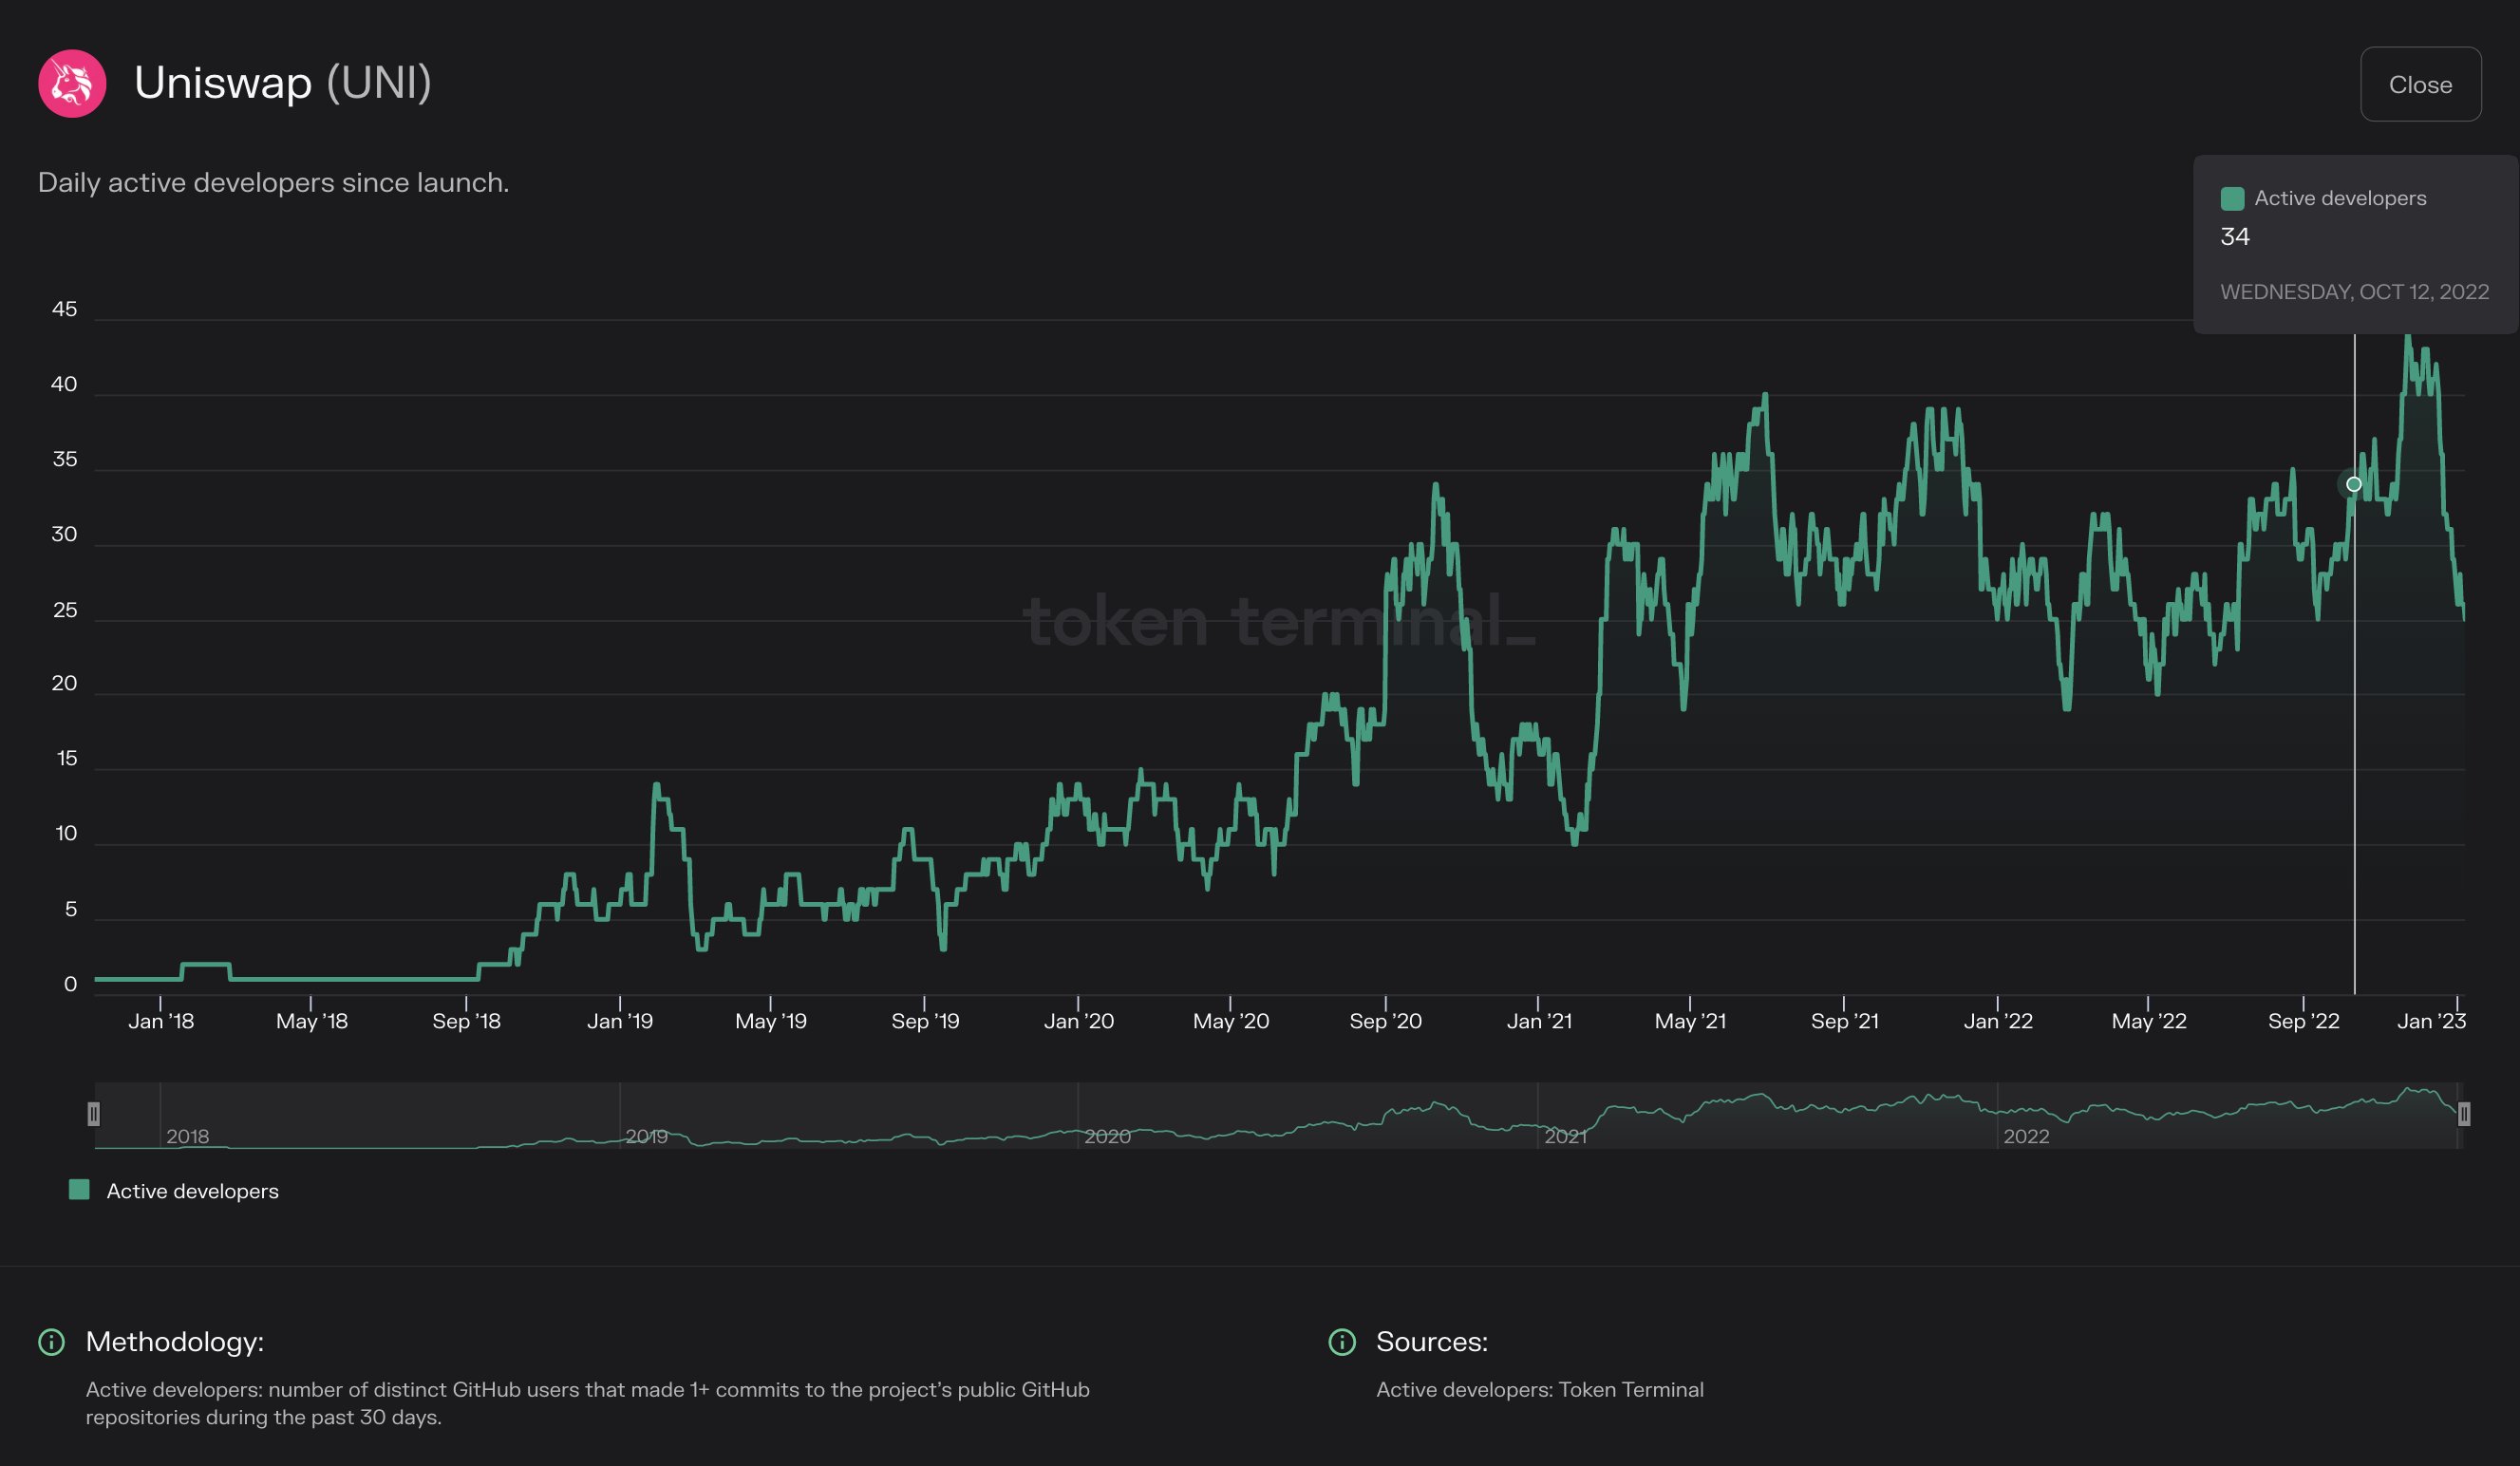The height and width of the screenshot is (1466, 2520).
Task: Click the green Active developers legend swatch
Action: (x=79, y=1190)
